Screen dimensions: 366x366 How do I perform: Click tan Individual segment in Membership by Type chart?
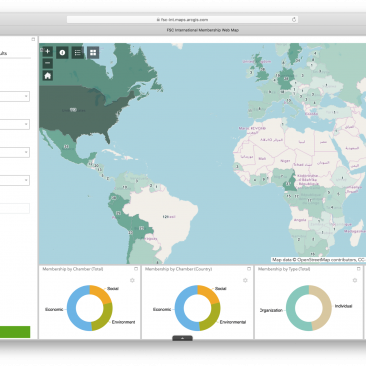pos(327,308)
